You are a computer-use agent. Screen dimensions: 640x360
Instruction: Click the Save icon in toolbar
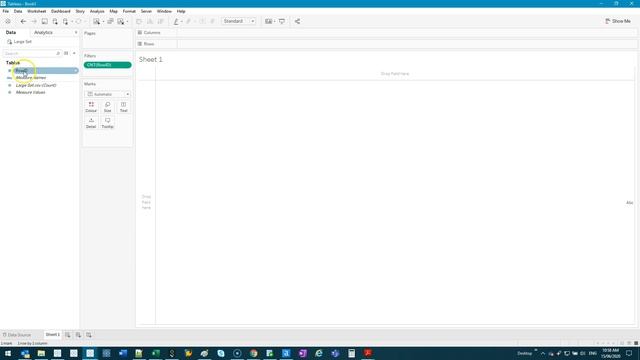(44, 21)
